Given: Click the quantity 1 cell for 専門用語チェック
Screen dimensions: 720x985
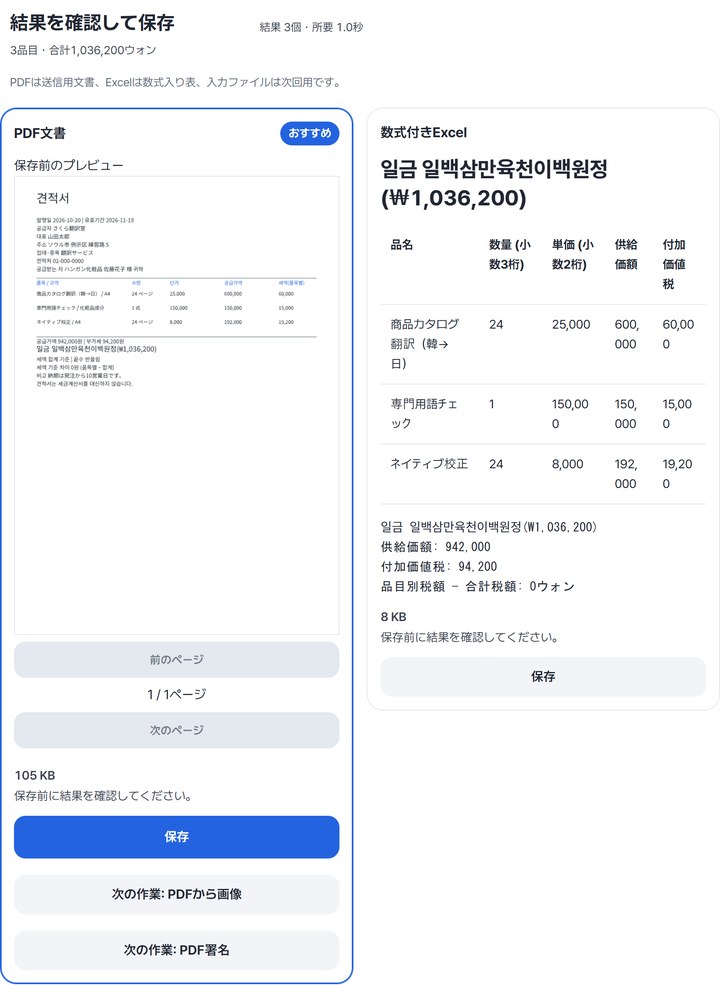Looking at the screenshot, I should pyautogui.click(x=492, y=404).
